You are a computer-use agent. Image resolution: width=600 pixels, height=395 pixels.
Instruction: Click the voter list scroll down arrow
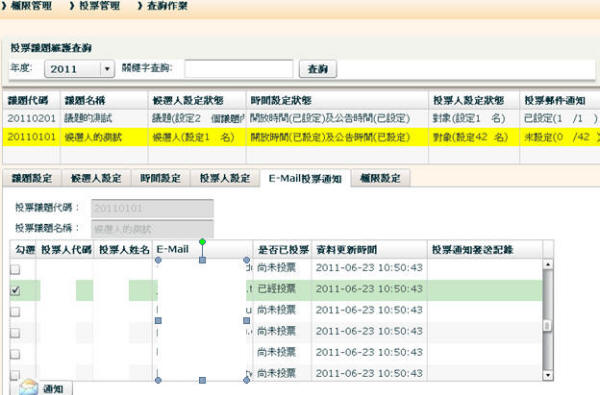tap(548, 375)
